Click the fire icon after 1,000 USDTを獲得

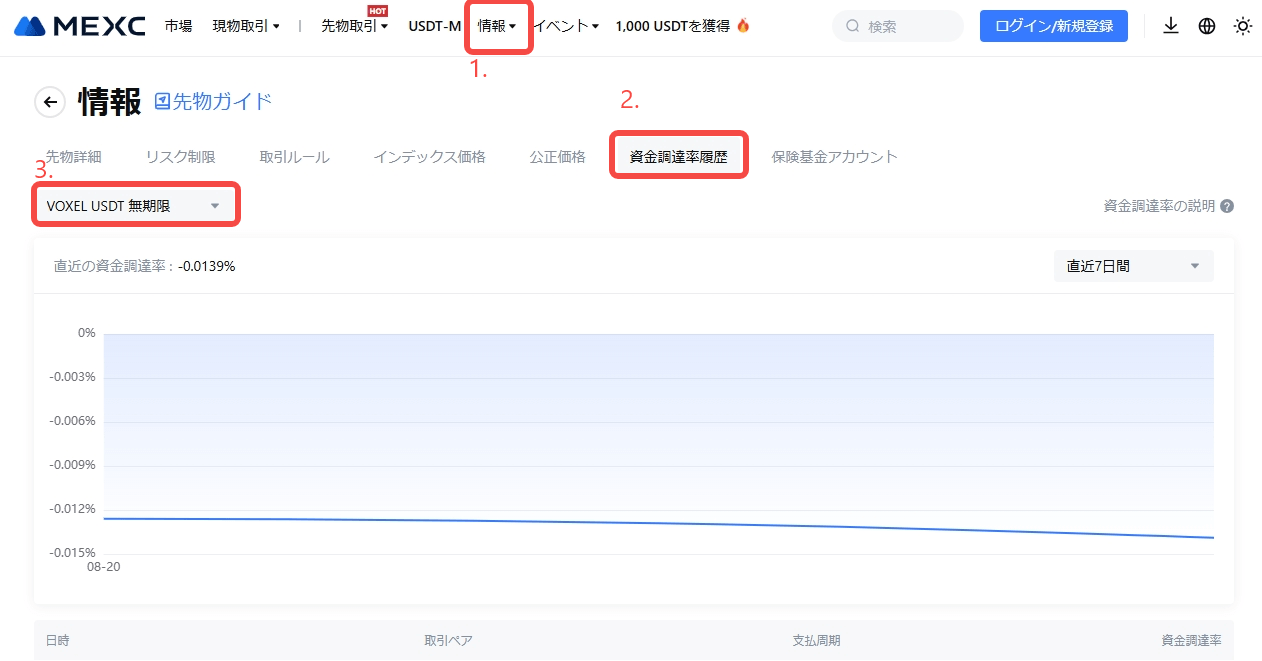(x=743, y=26)
